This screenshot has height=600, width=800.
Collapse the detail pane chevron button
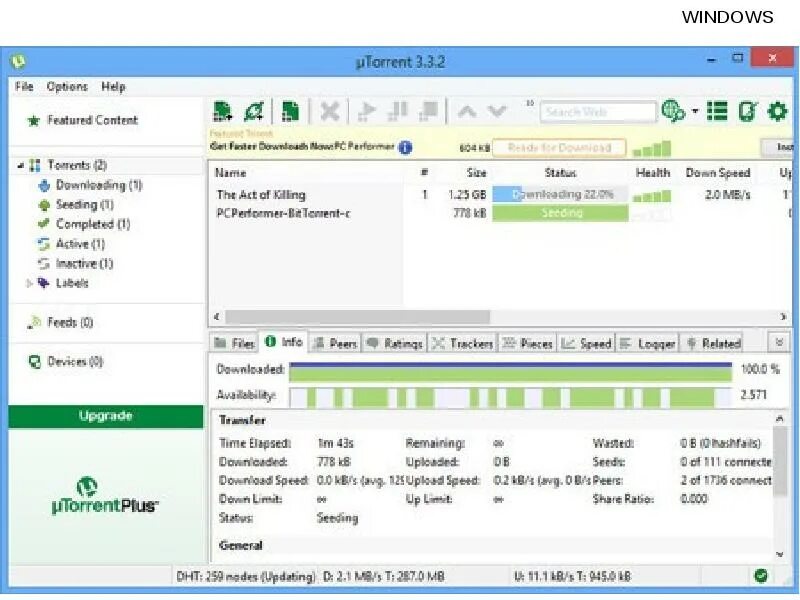[x=779, y=342]
